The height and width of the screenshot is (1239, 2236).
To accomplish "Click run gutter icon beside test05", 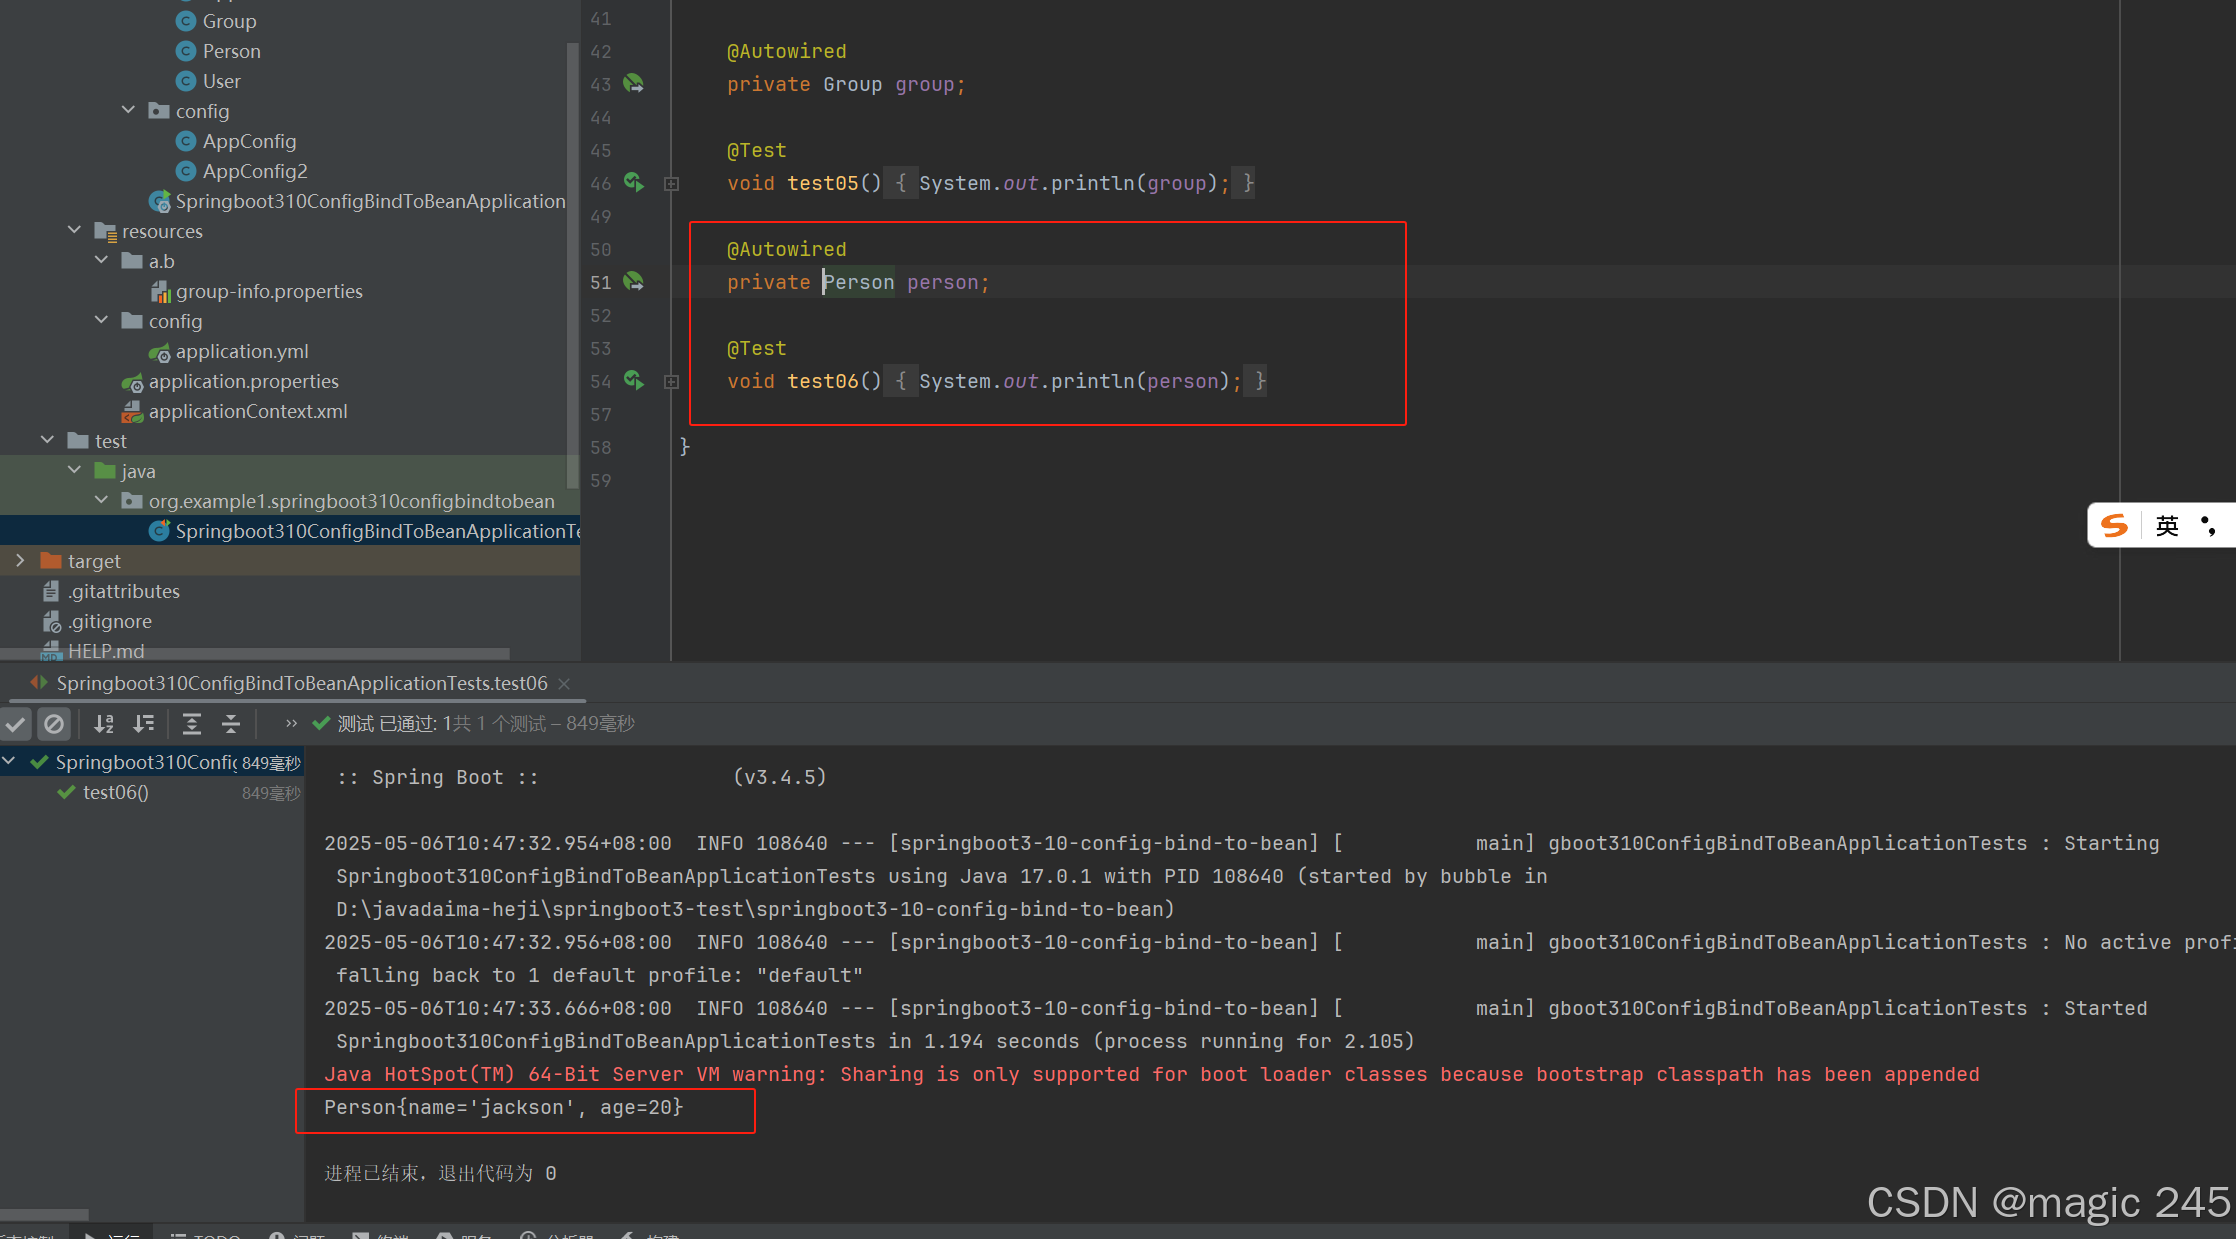I will click(x=634, y=182).
